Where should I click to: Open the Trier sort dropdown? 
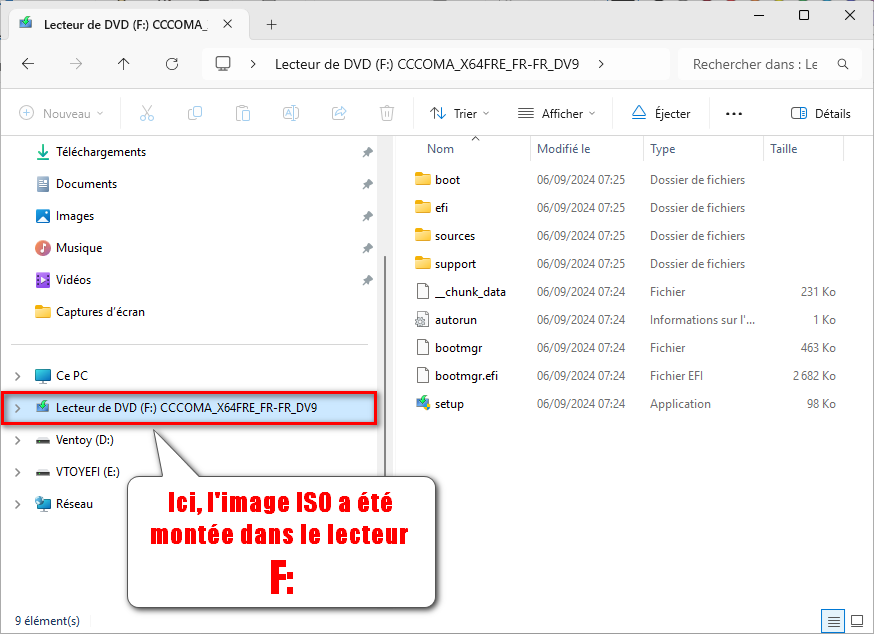click(454, 114)
